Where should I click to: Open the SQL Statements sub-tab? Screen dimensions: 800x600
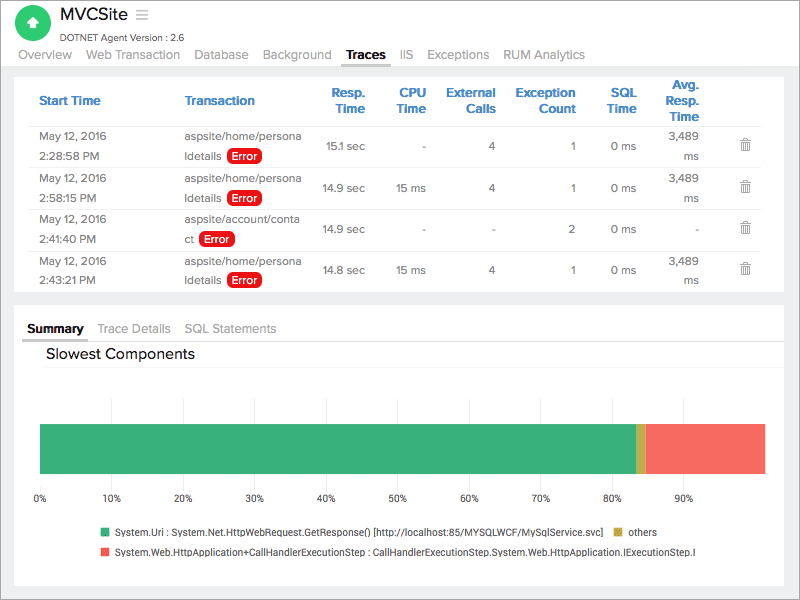(x=230, y=328)
